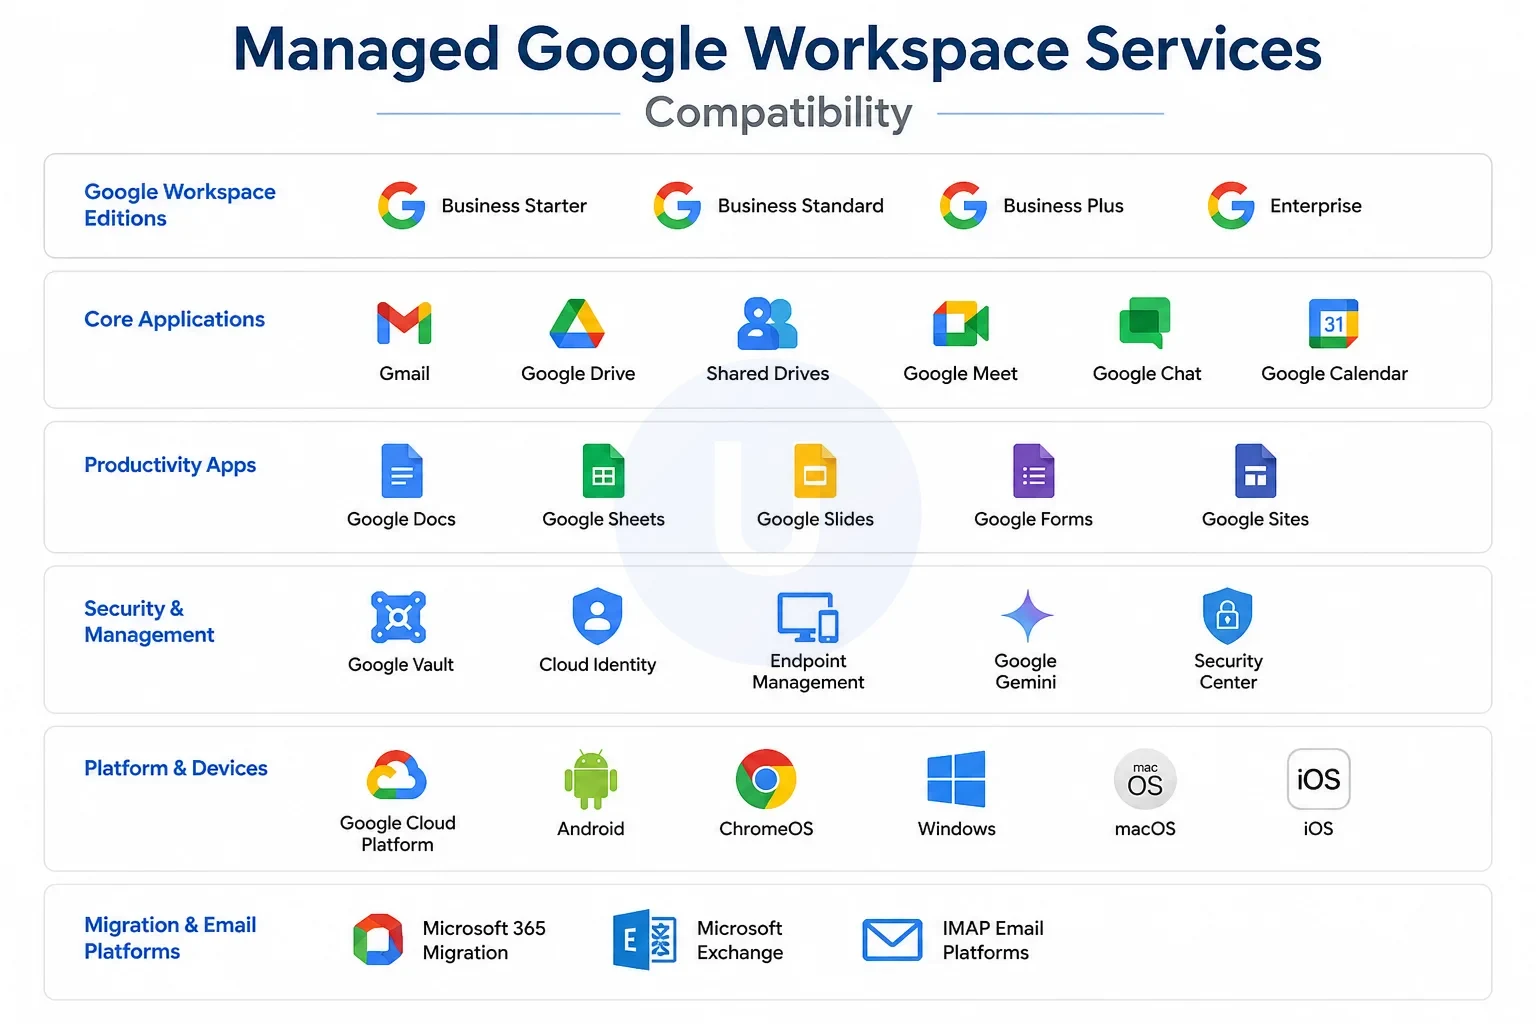Click the "Google Sites" text label
Screen dimensions: 1536x1024
pyautogui.click(x=1255, y=520)
